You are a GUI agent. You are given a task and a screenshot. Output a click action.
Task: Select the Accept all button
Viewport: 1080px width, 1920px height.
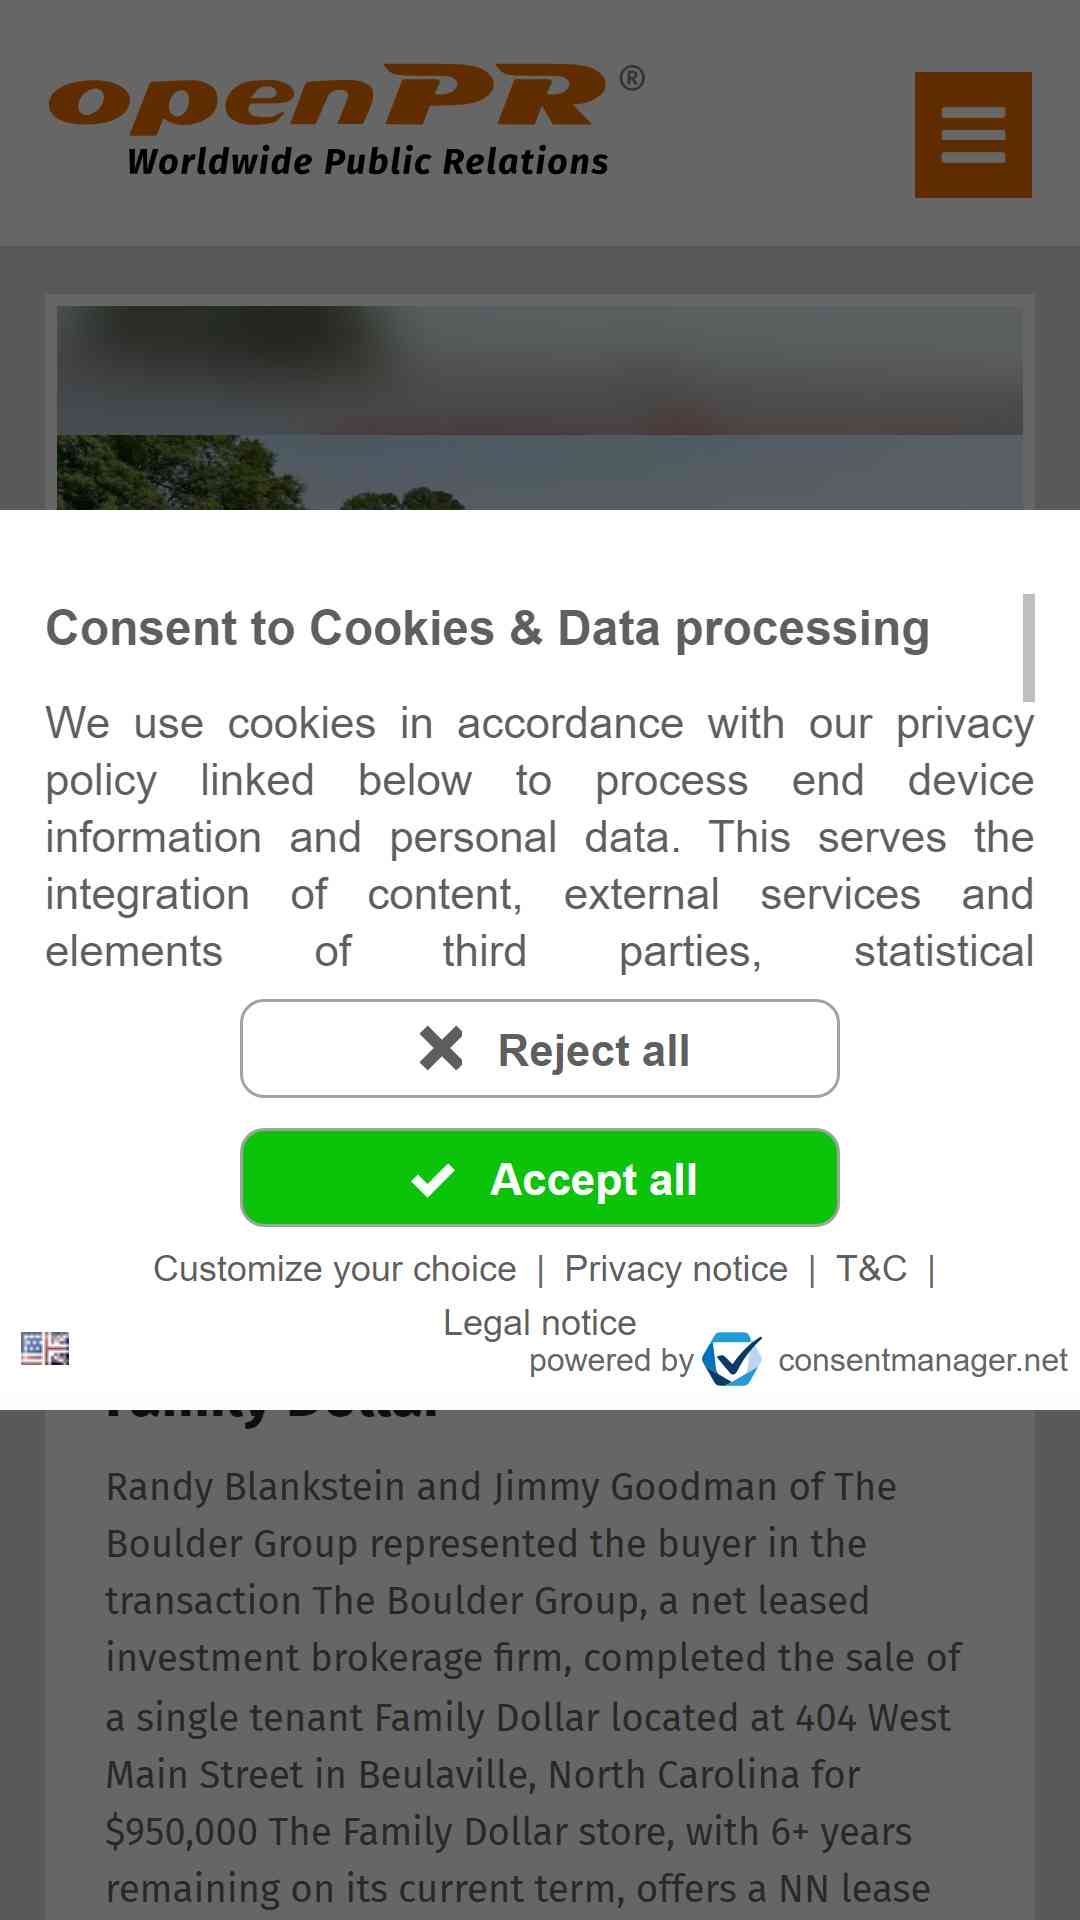540,1178
